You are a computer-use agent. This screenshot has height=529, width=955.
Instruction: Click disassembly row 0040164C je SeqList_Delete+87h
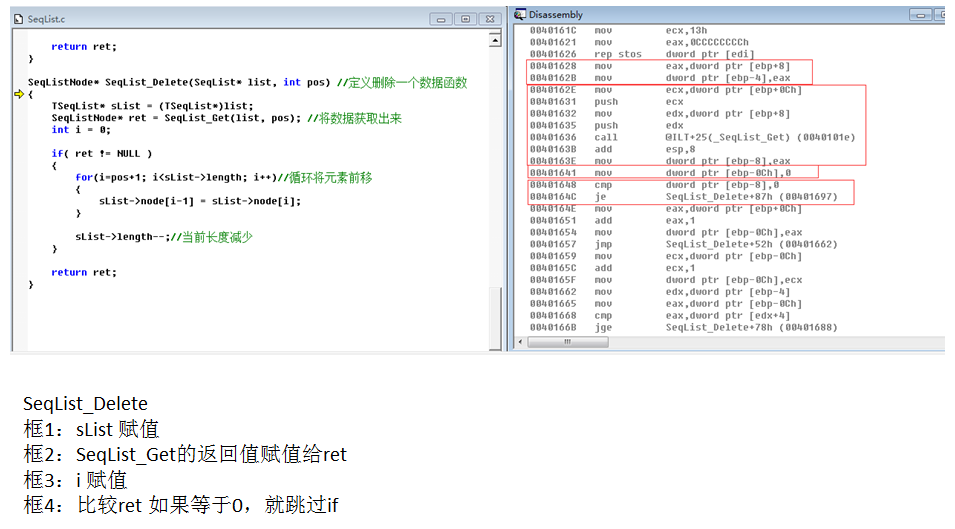click(683, 197)
